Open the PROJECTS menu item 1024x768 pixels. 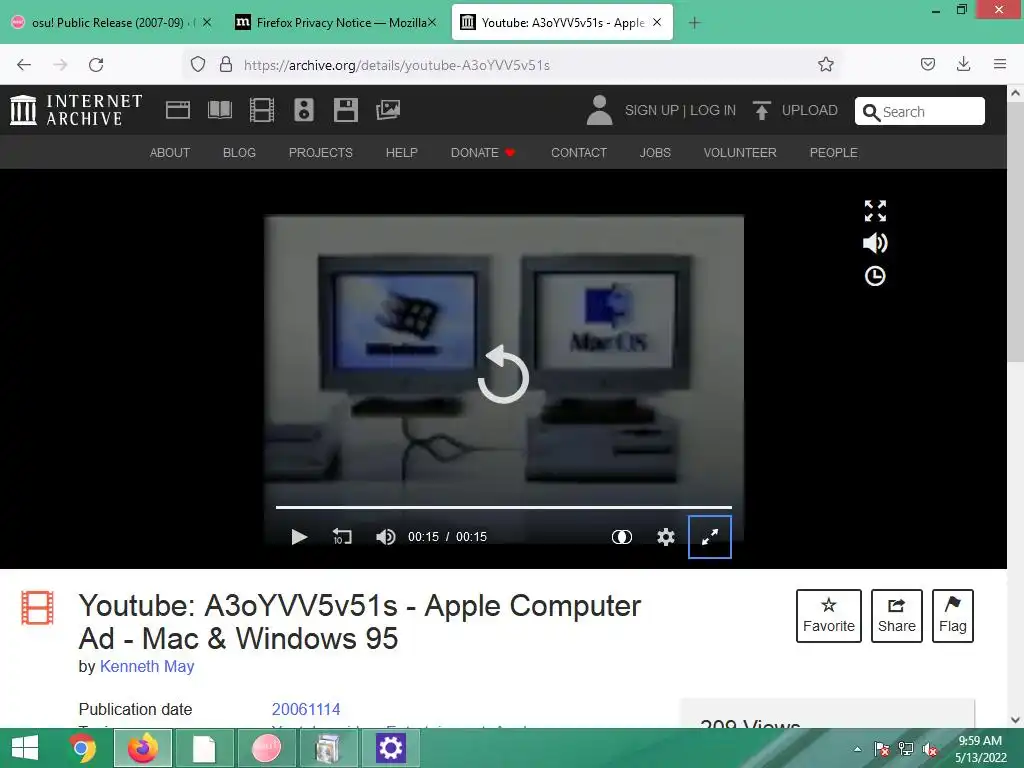coord(321,152)
